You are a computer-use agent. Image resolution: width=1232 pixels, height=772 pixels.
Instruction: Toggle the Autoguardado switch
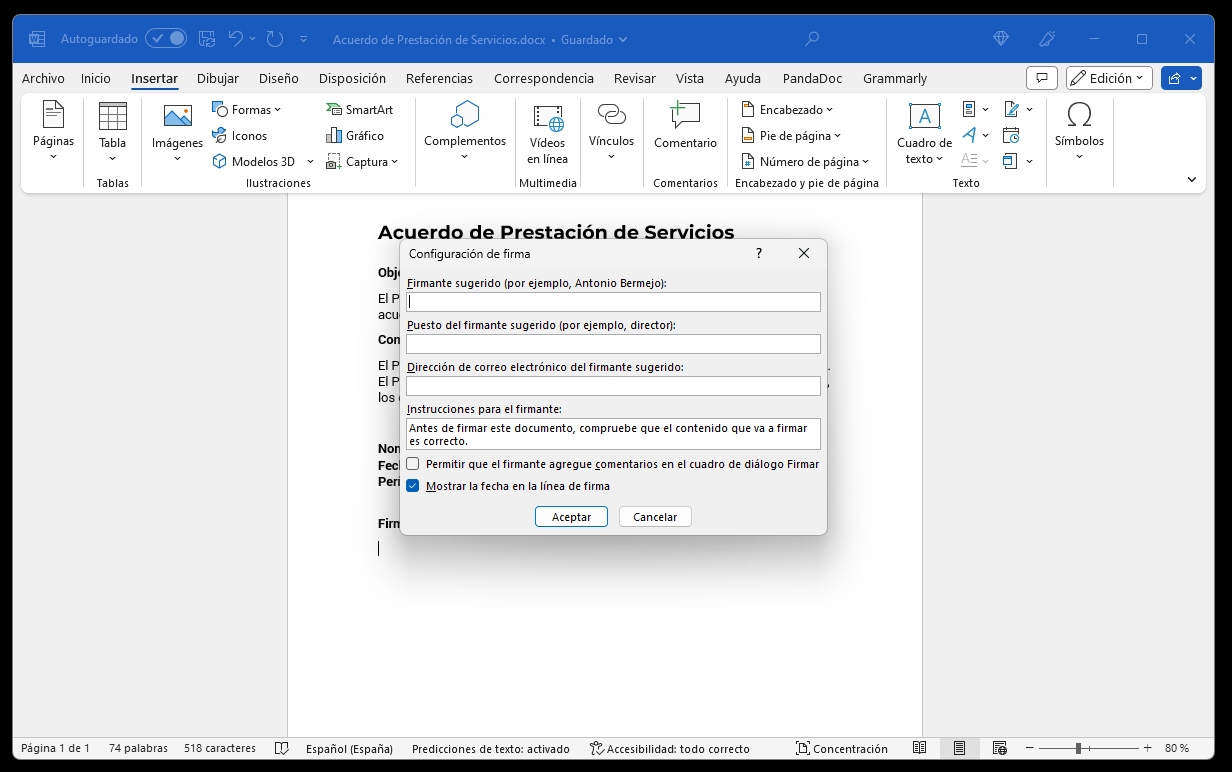pos(166,39)
